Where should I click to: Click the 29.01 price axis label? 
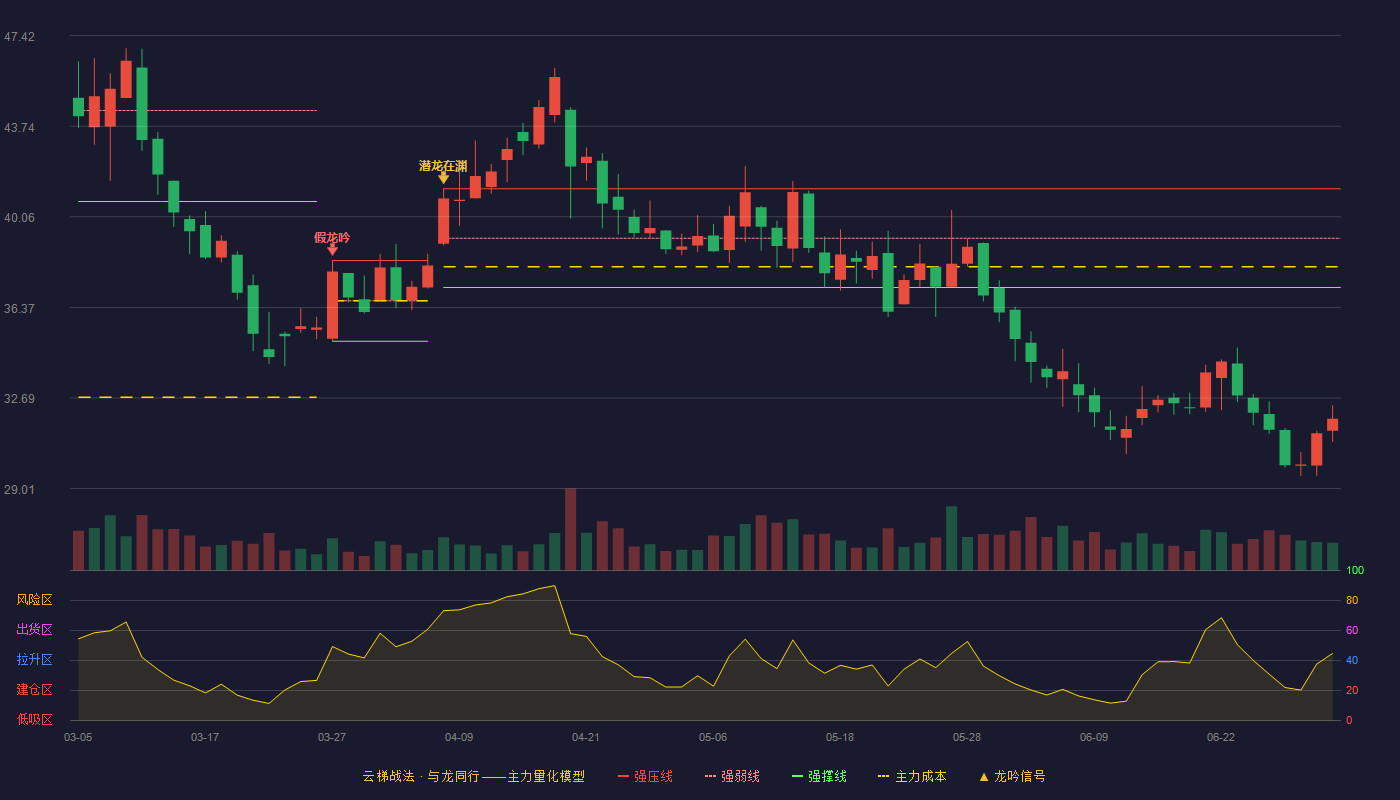(19, 489)
